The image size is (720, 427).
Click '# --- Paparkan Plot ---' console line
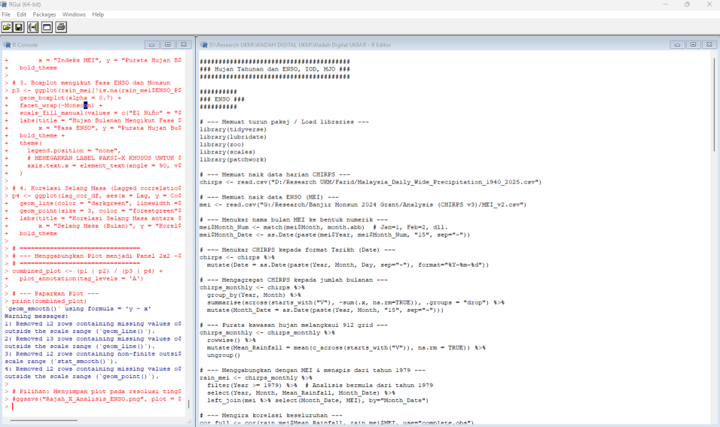coord(55,294)
